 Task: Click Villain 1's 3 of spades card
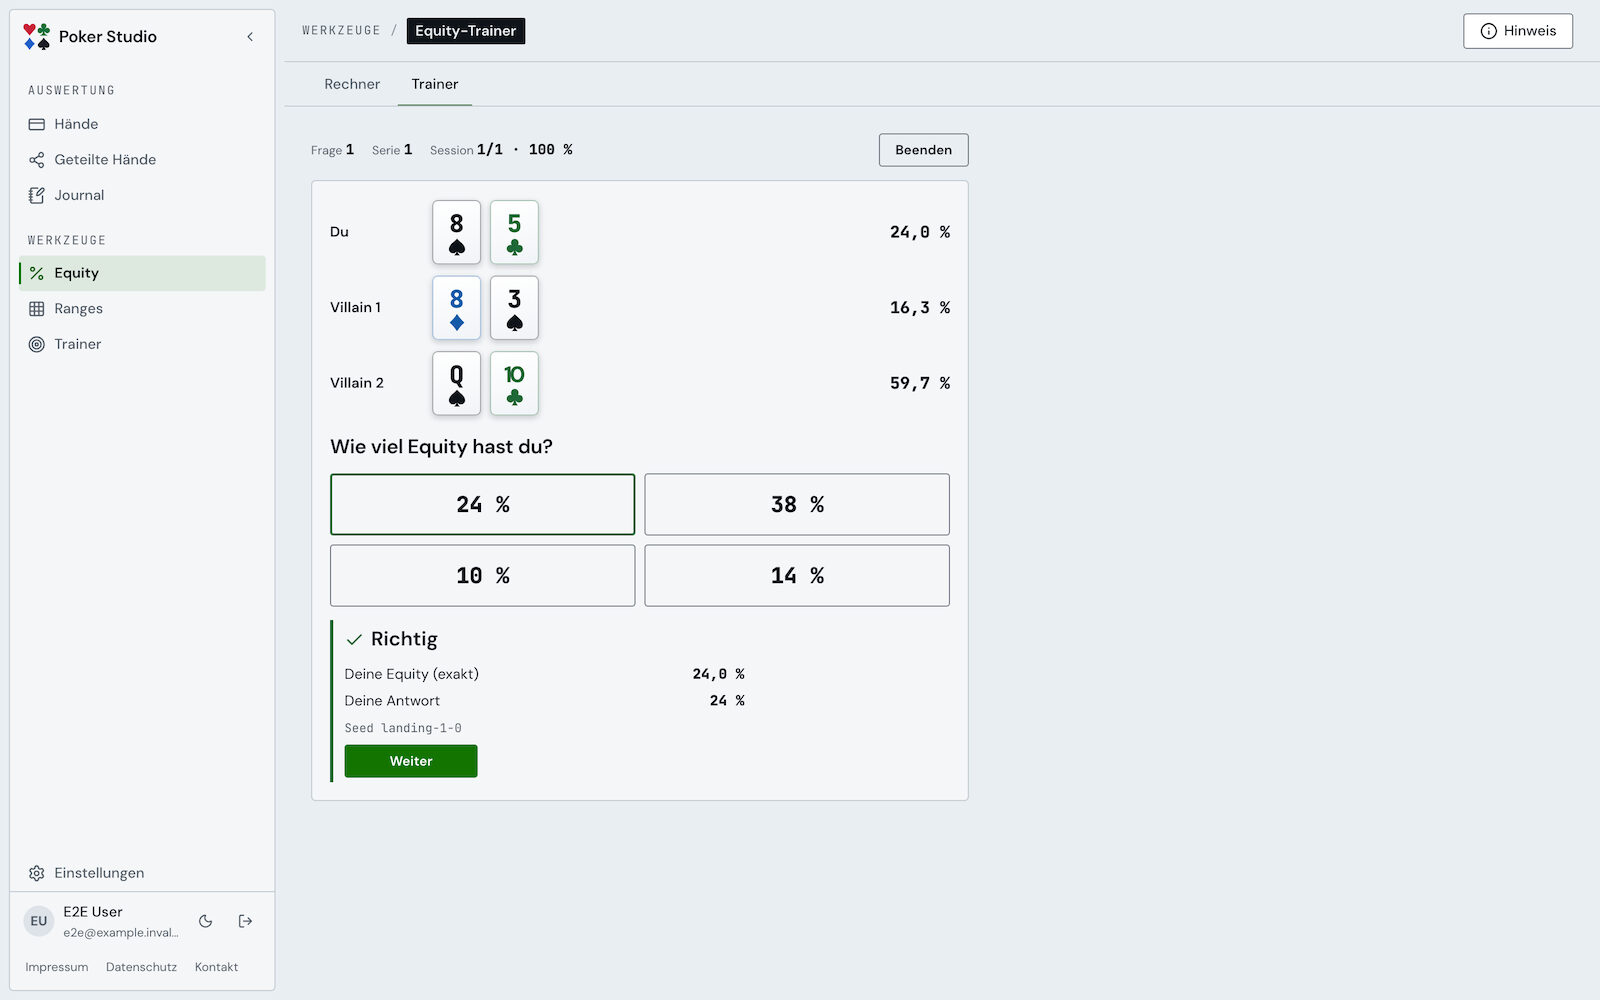click(x=515, y=308)
